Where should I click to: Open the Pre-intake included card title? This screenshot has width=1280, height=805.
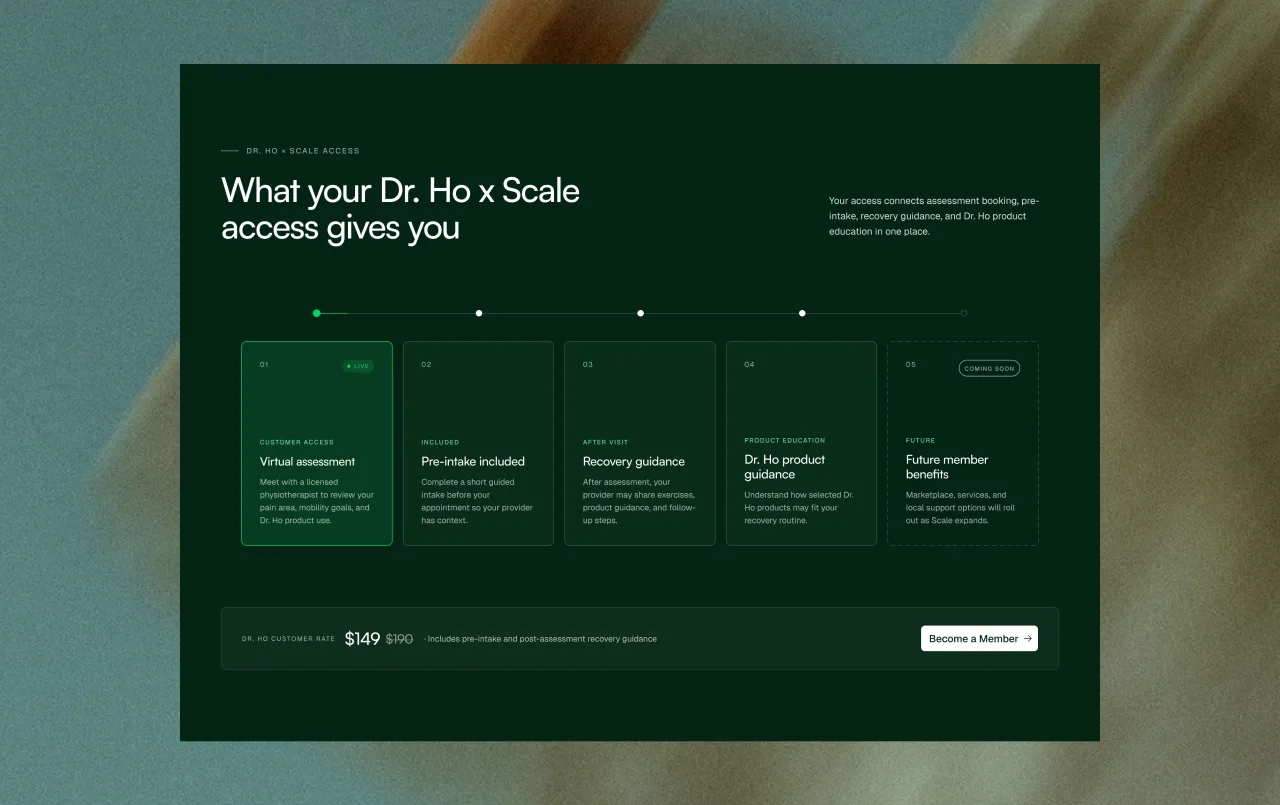[473, 462]
